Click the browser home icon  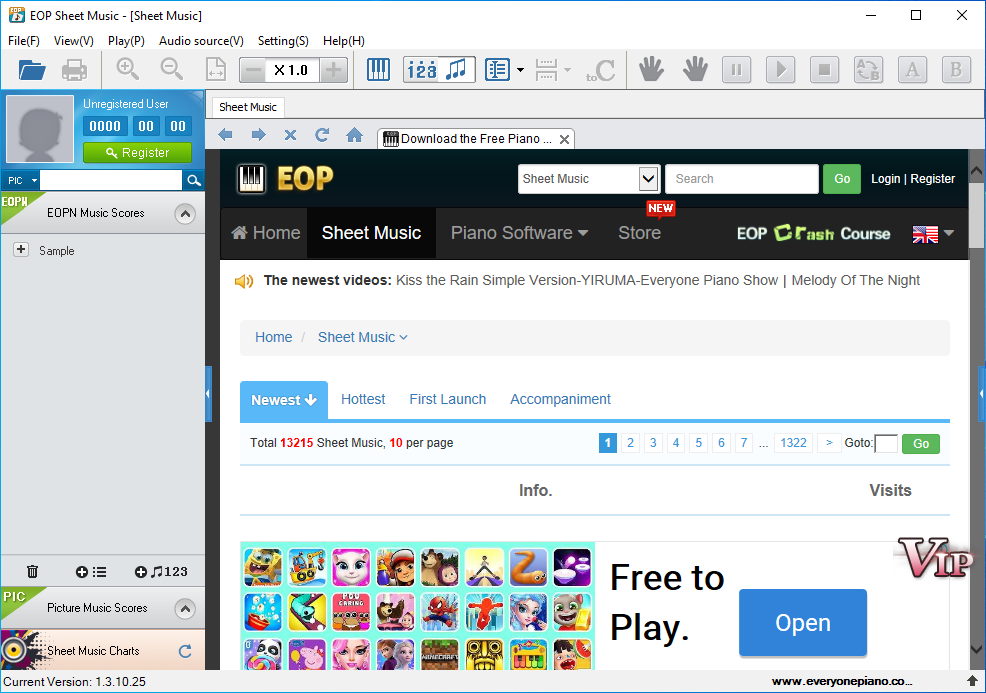(x=354, y=135)
